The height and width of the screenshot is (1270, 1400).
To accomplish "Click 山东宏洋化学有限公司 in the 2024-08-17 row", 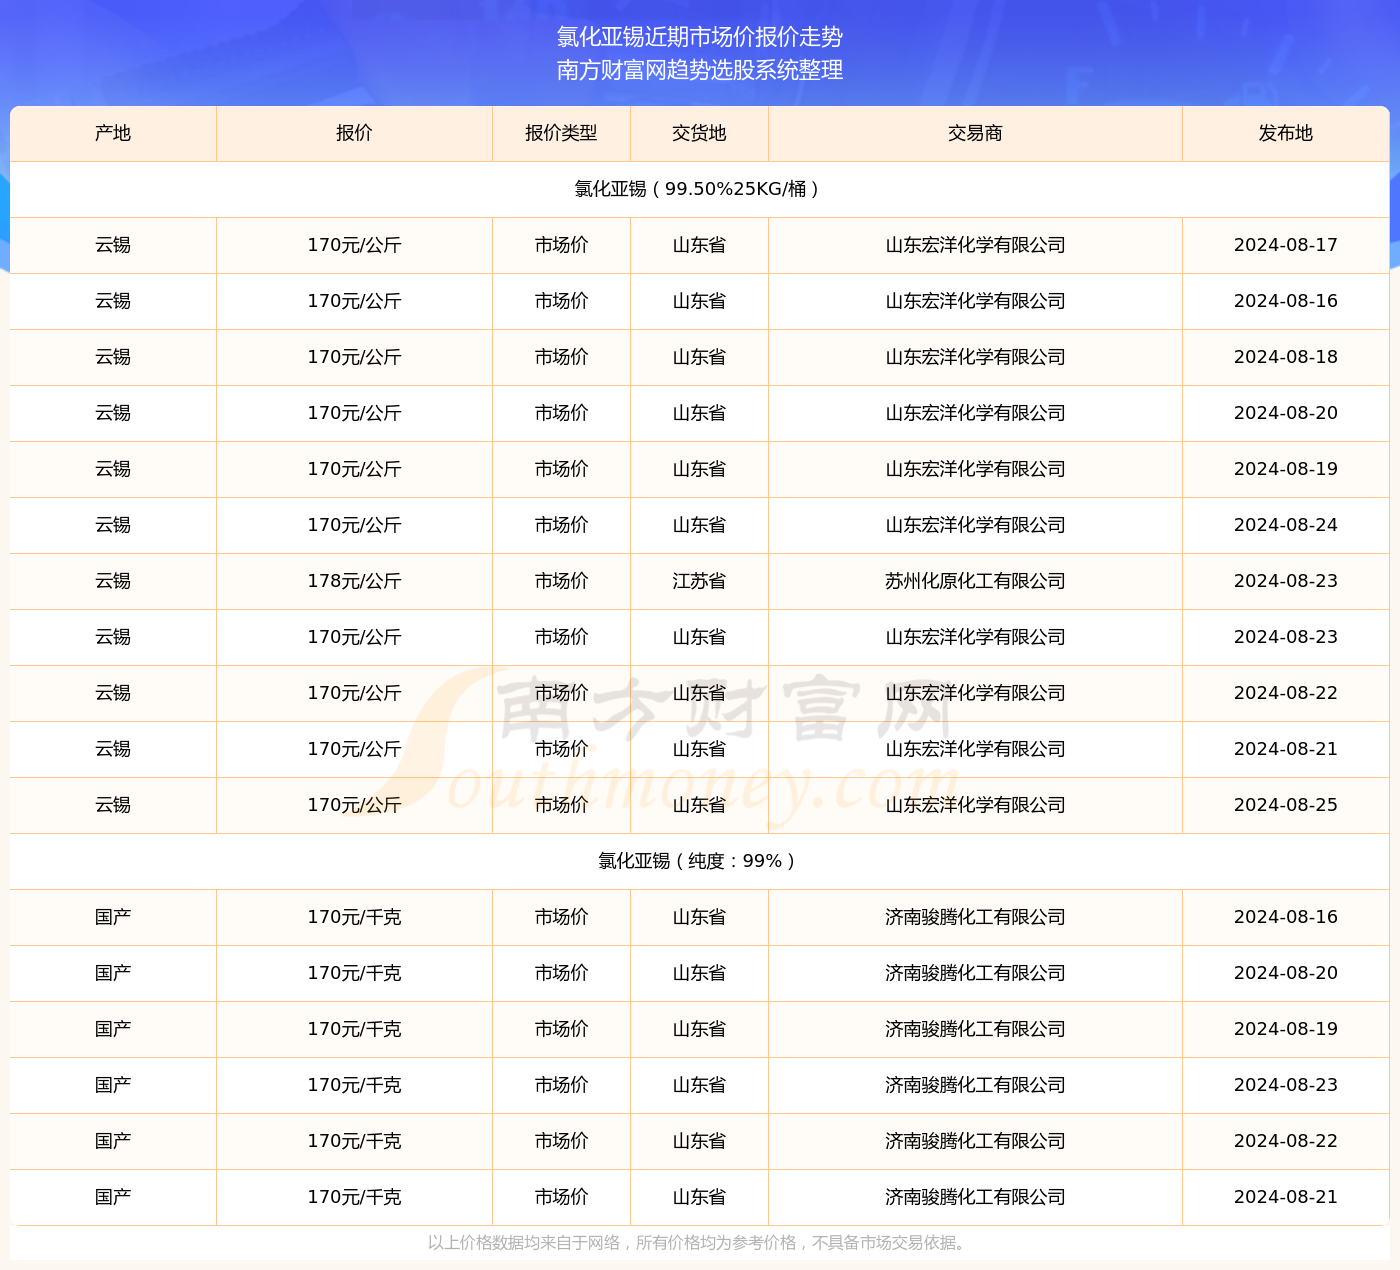I will (x=975, y=245).
